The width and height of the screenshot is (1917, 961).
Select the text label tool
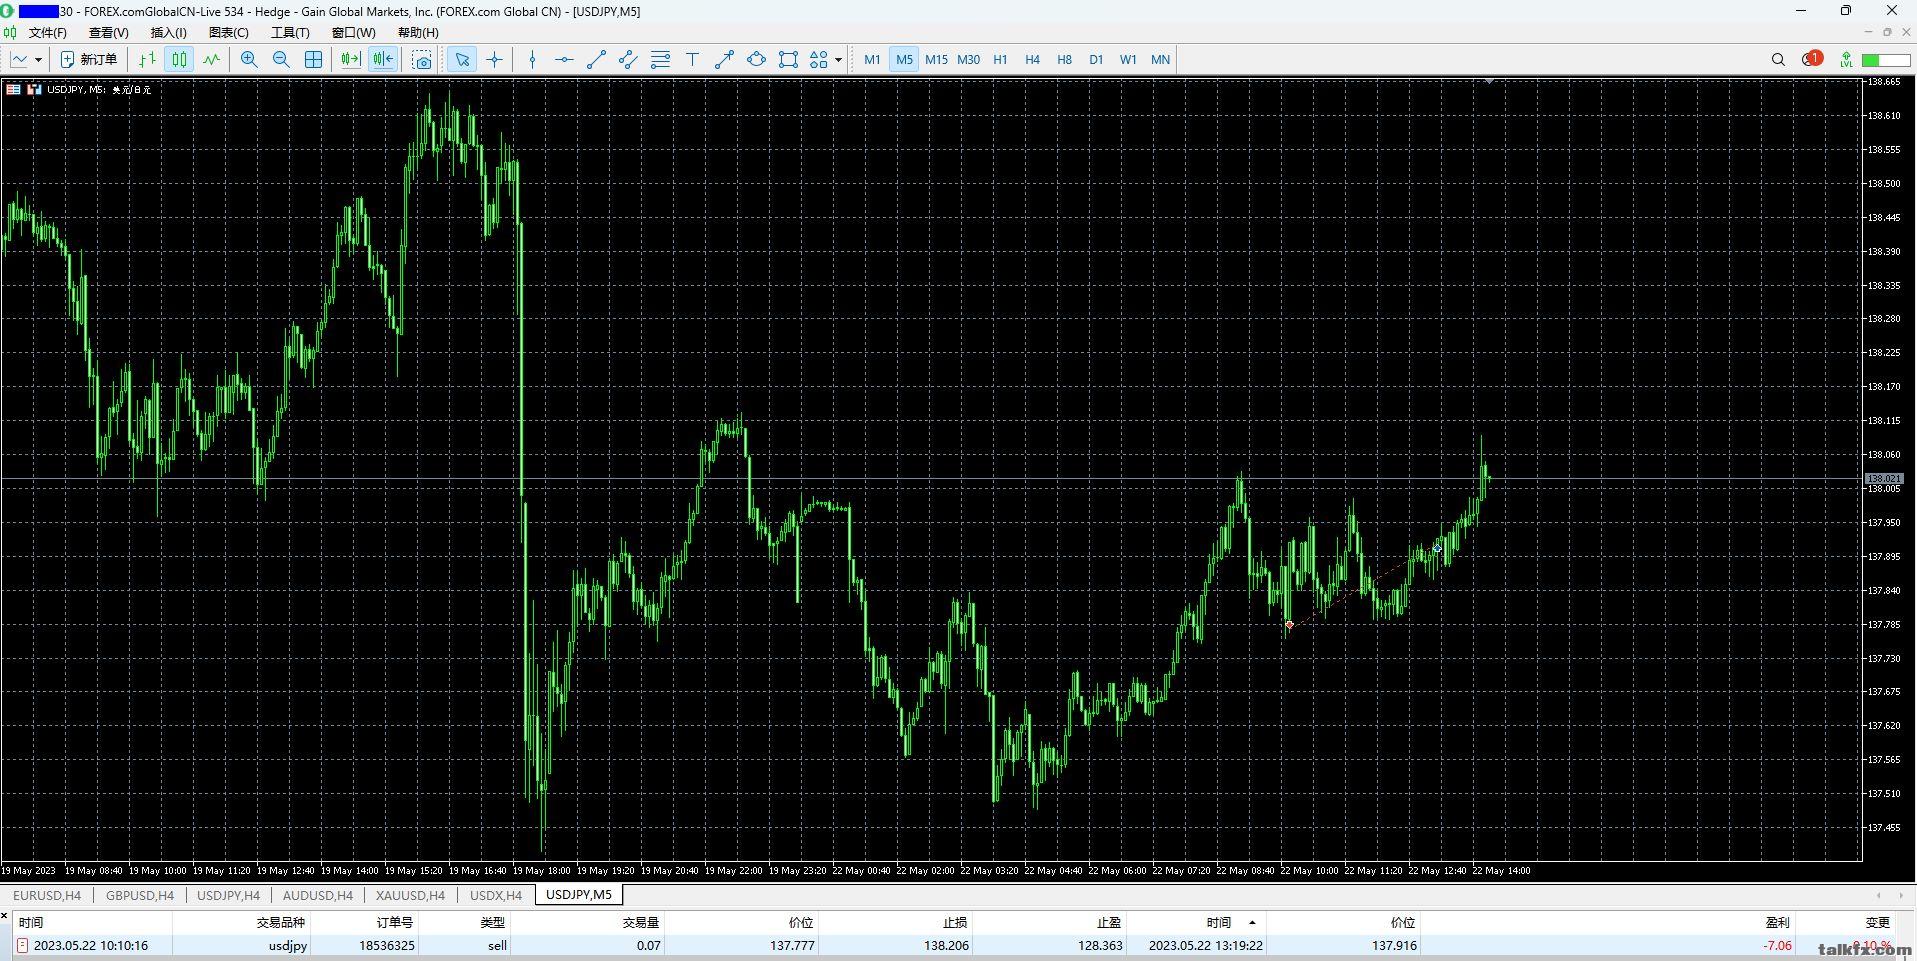[x=692, y=60]
